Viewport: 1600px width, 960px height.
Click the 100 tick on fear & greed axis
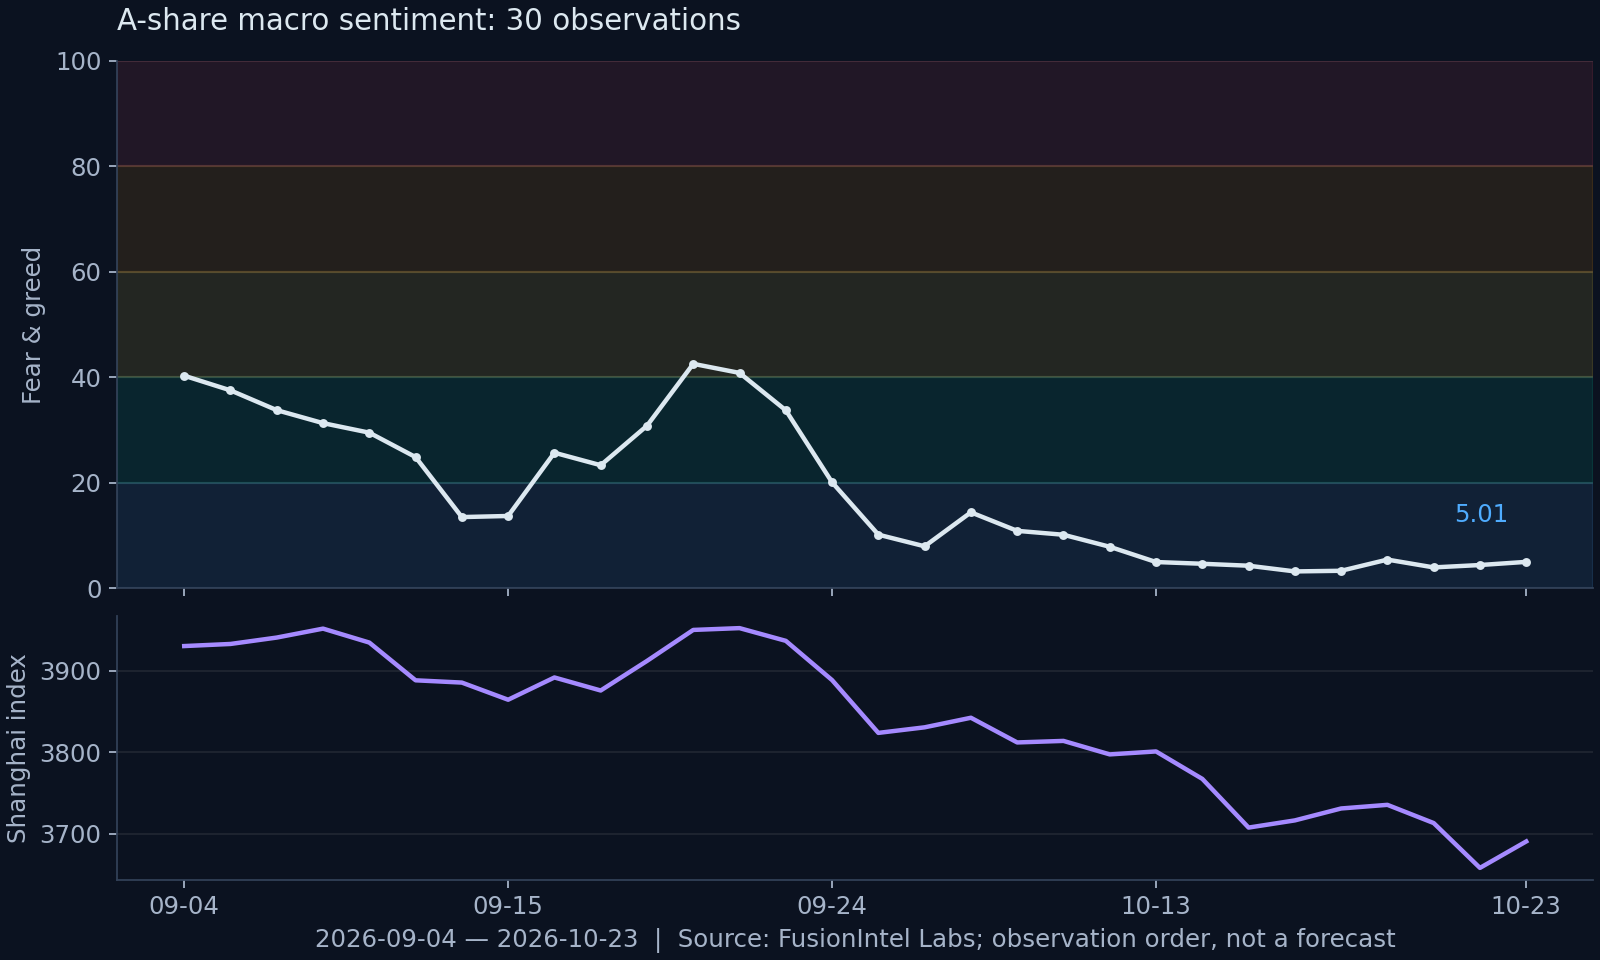click(79, 62)
